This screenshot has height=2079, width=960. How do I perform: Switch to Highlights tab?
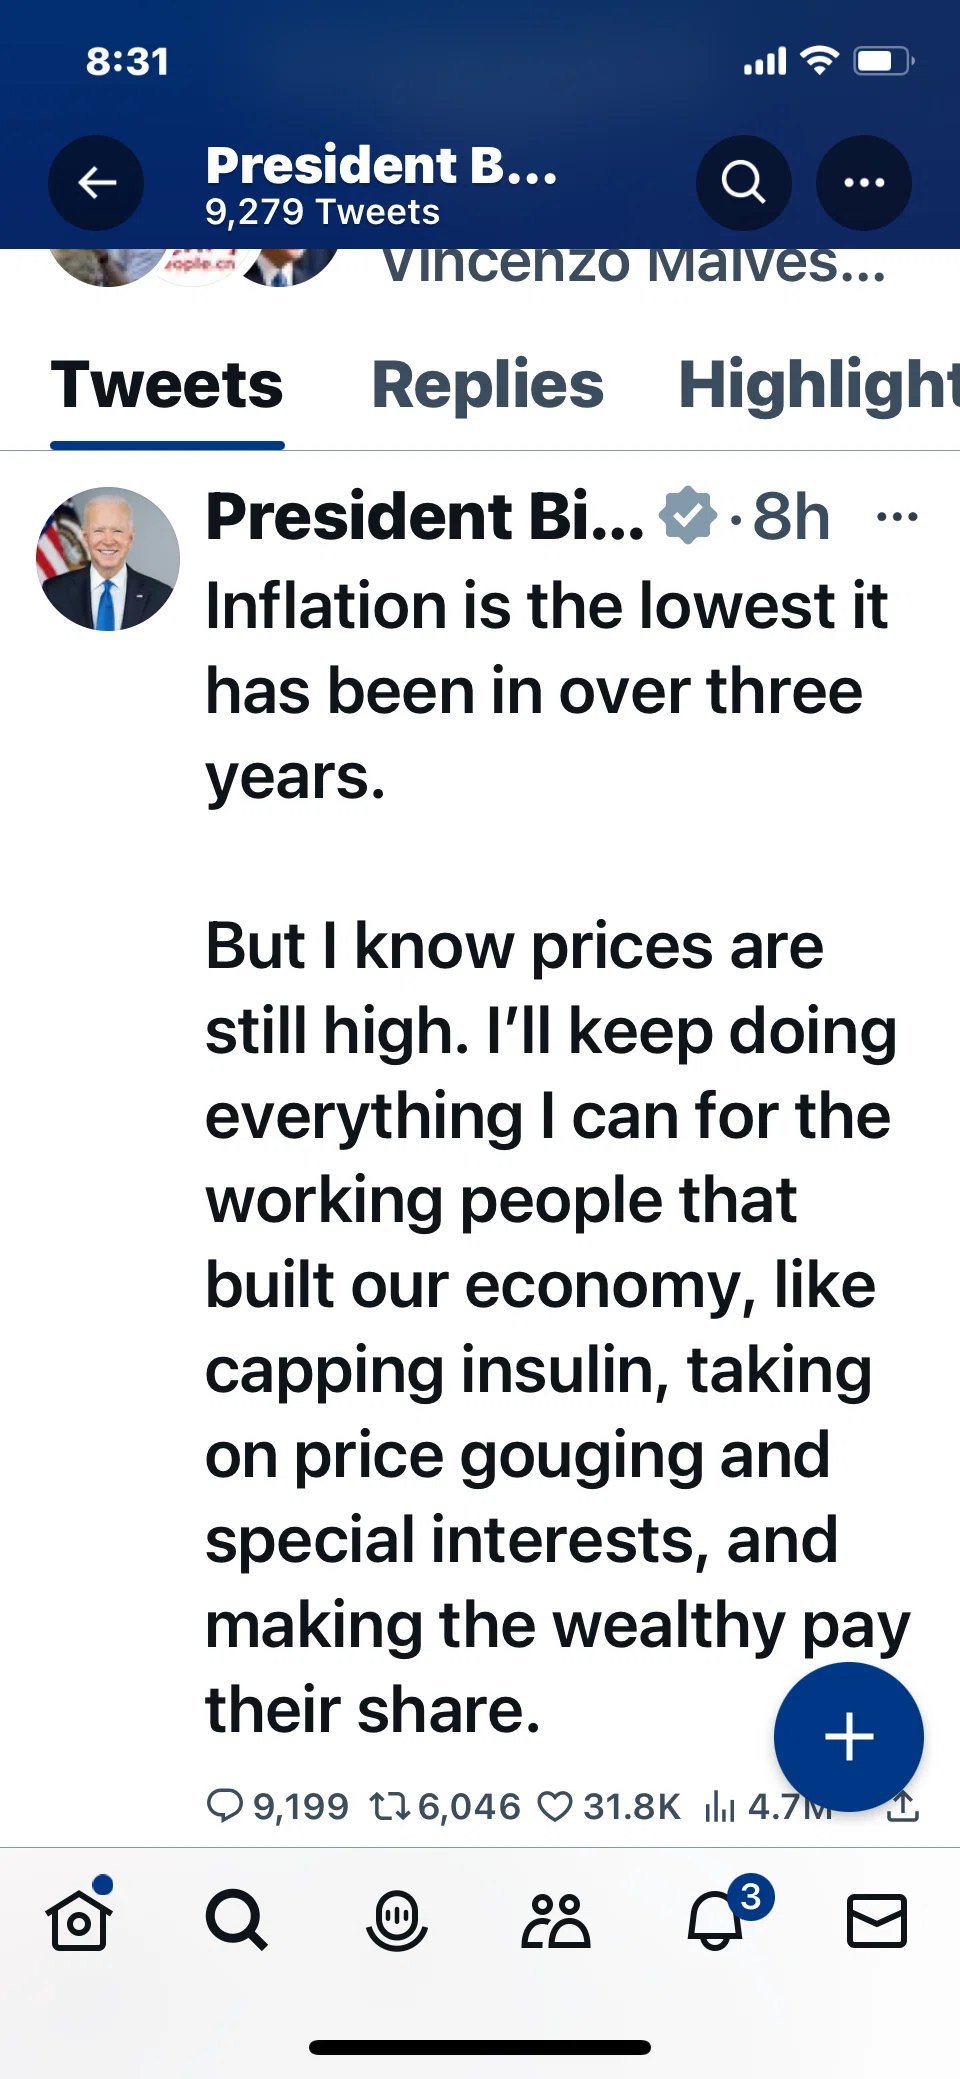[x=819, y=385]
